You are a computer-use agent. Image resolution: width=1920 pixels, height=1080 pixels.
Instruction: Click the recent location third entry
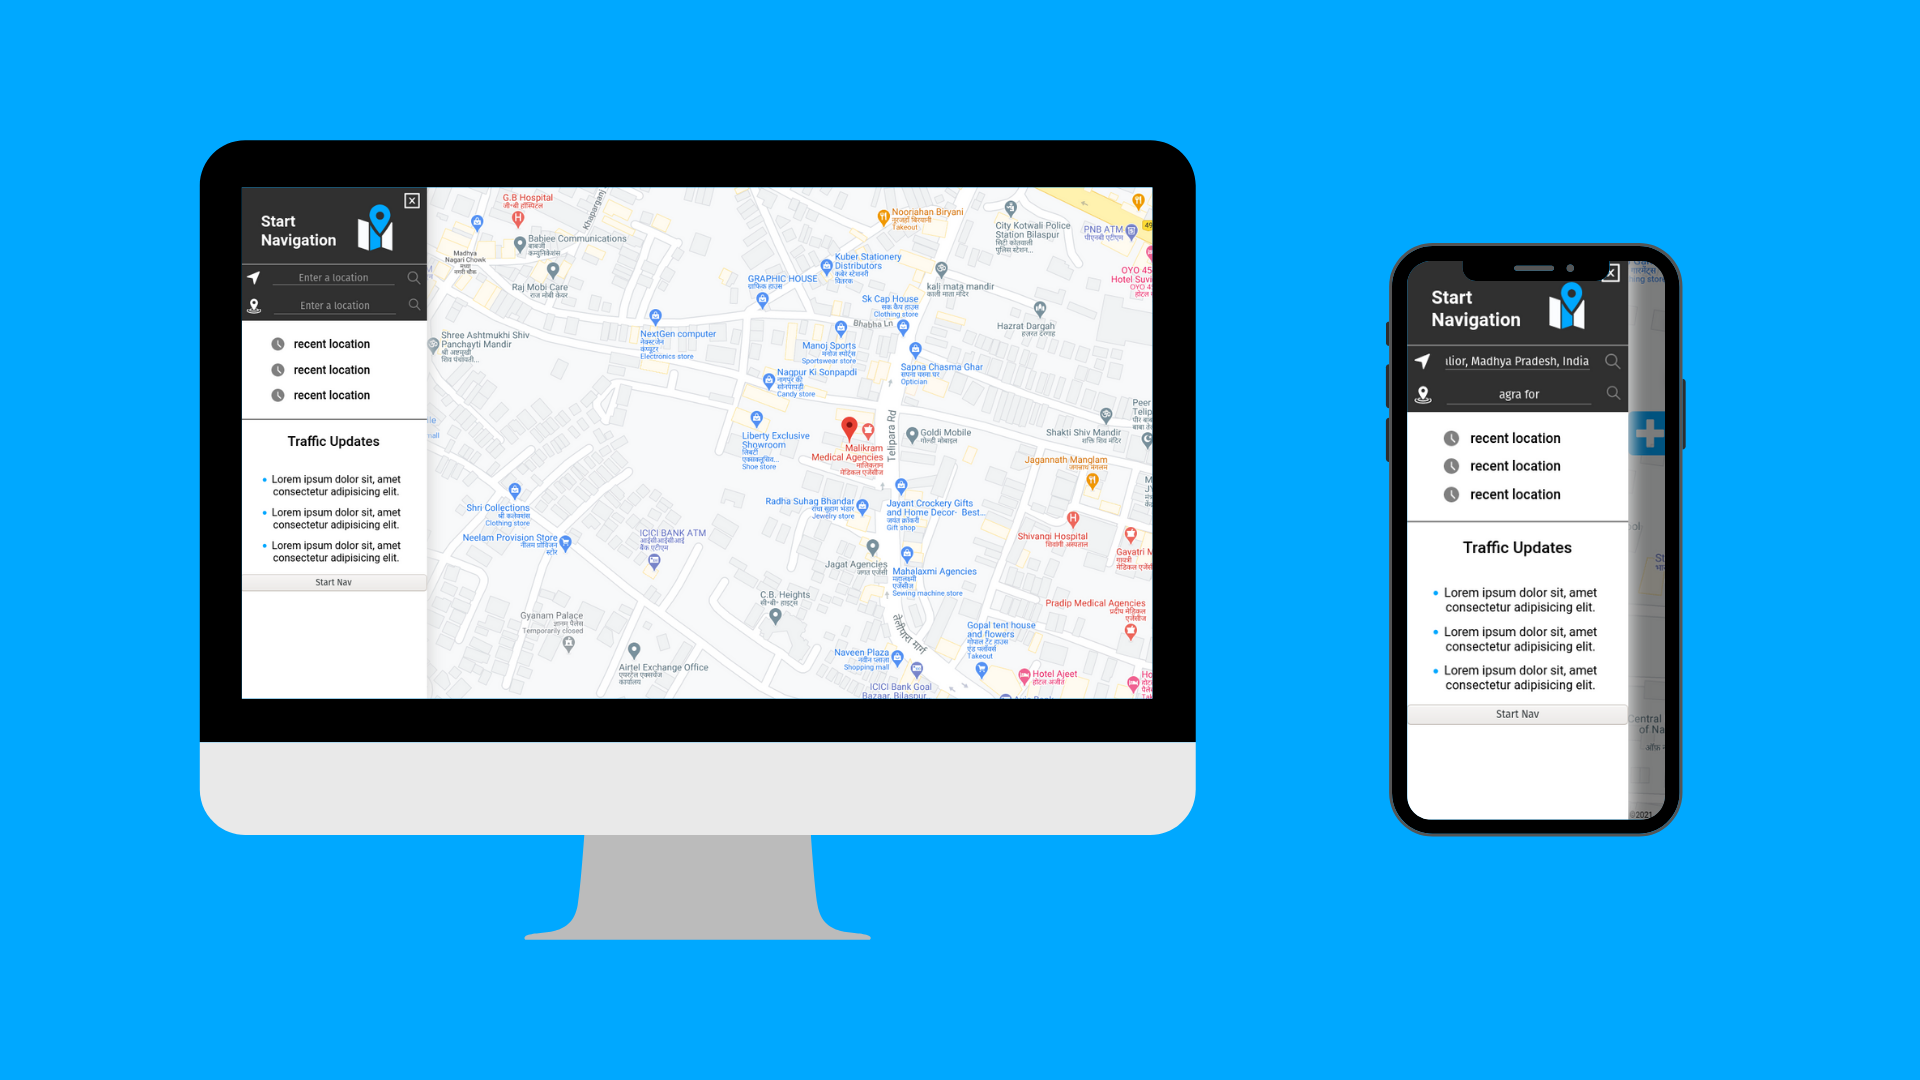coord(332,394)
